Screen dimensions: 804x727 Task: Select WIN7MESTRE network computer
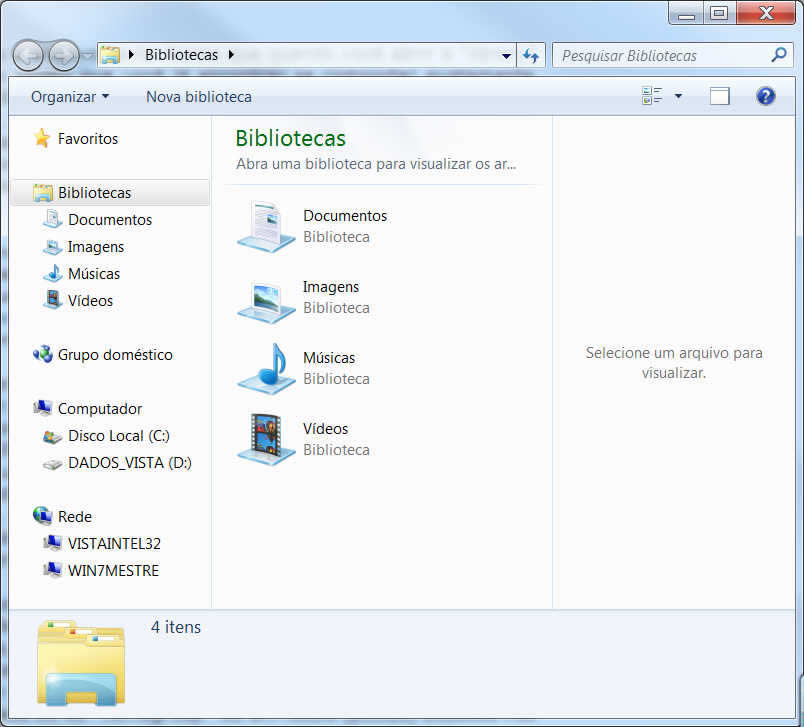(x=113, y=571)
